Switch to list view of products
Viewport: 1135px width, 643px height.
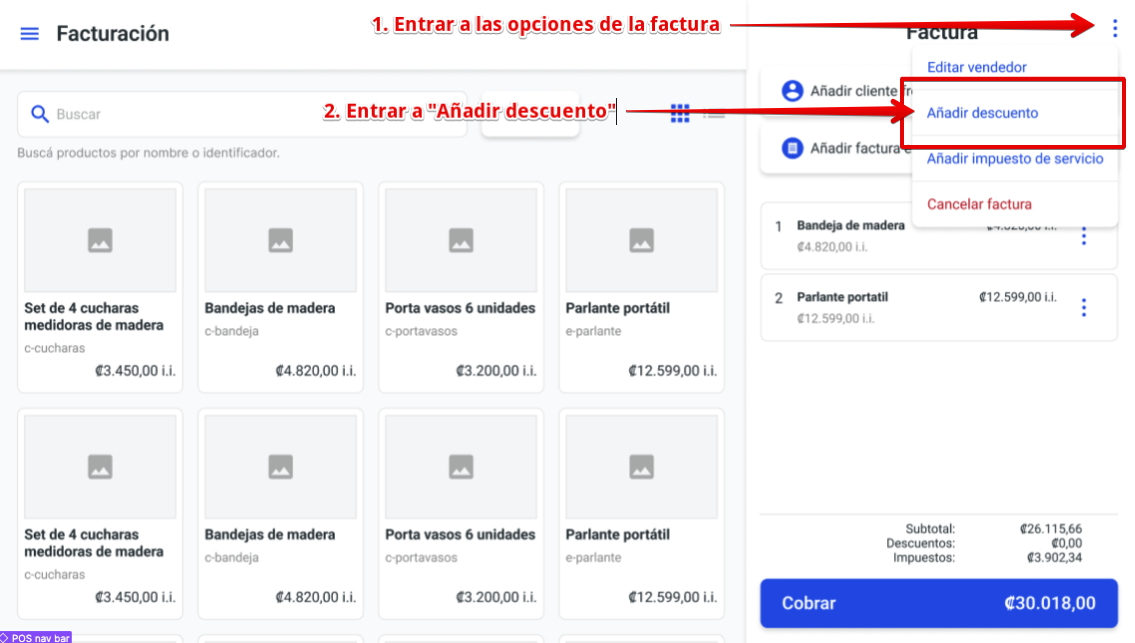[x=714, y=114]
